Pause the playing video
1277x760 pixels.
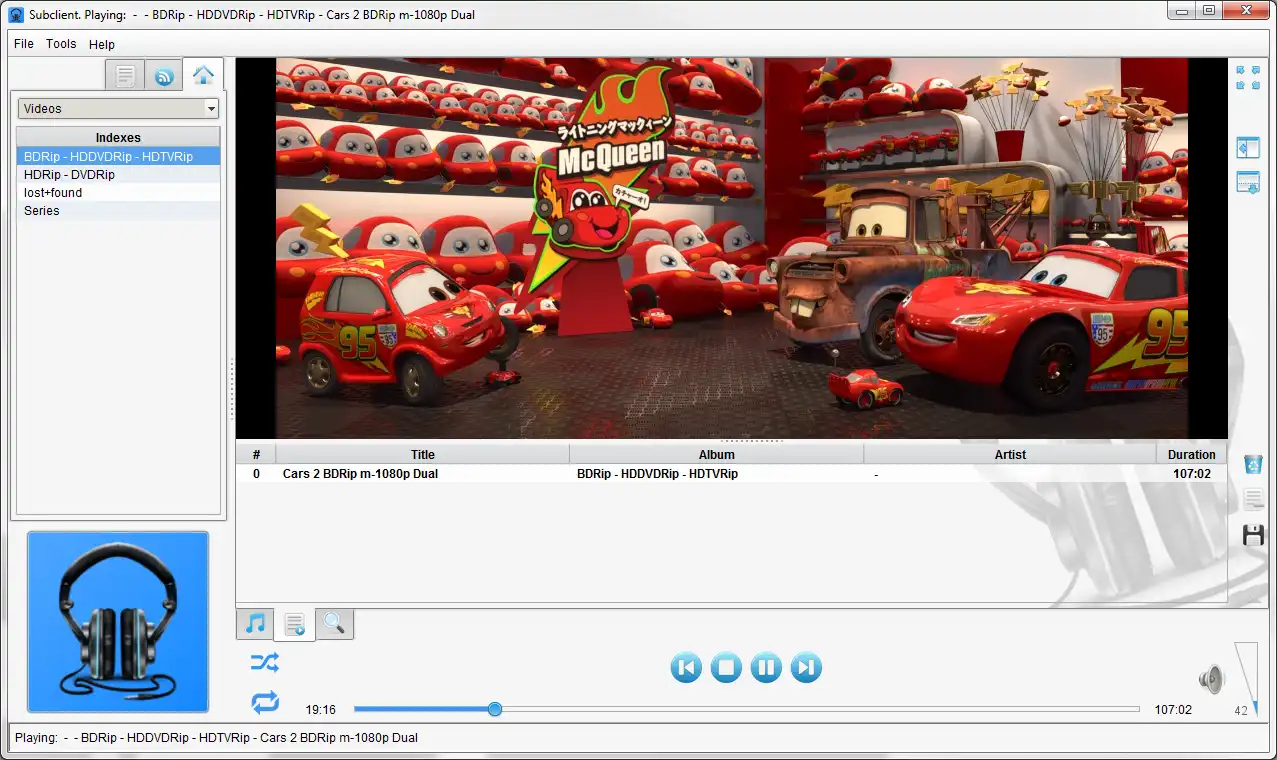[x=766, y=667]
